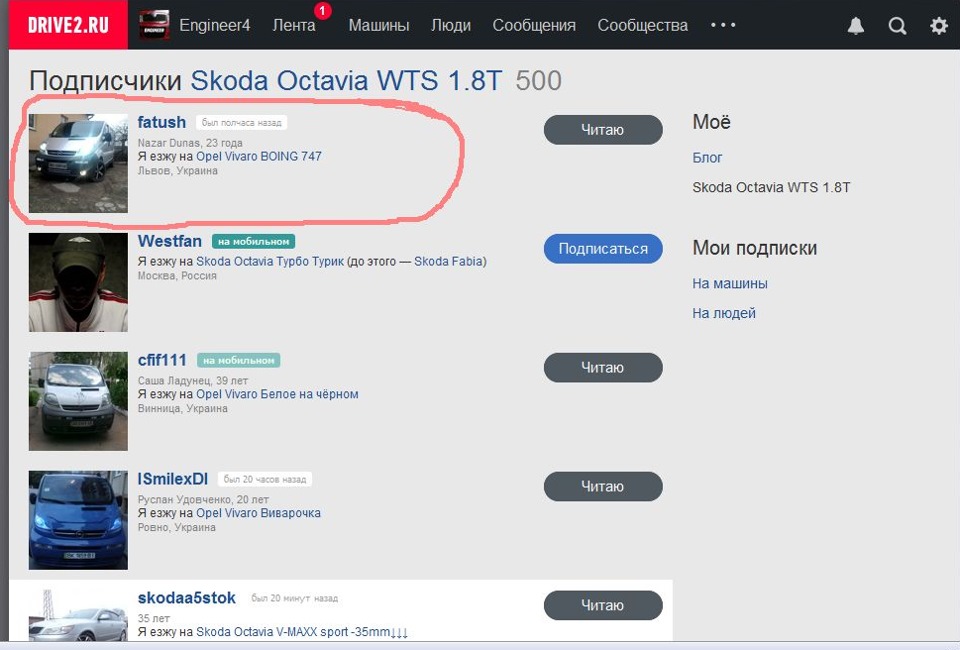This screenshot has width=960, height=650.
Task: Click 'Москва, Россия' location text
Action: pyautogui.click(x=177, y=276)
